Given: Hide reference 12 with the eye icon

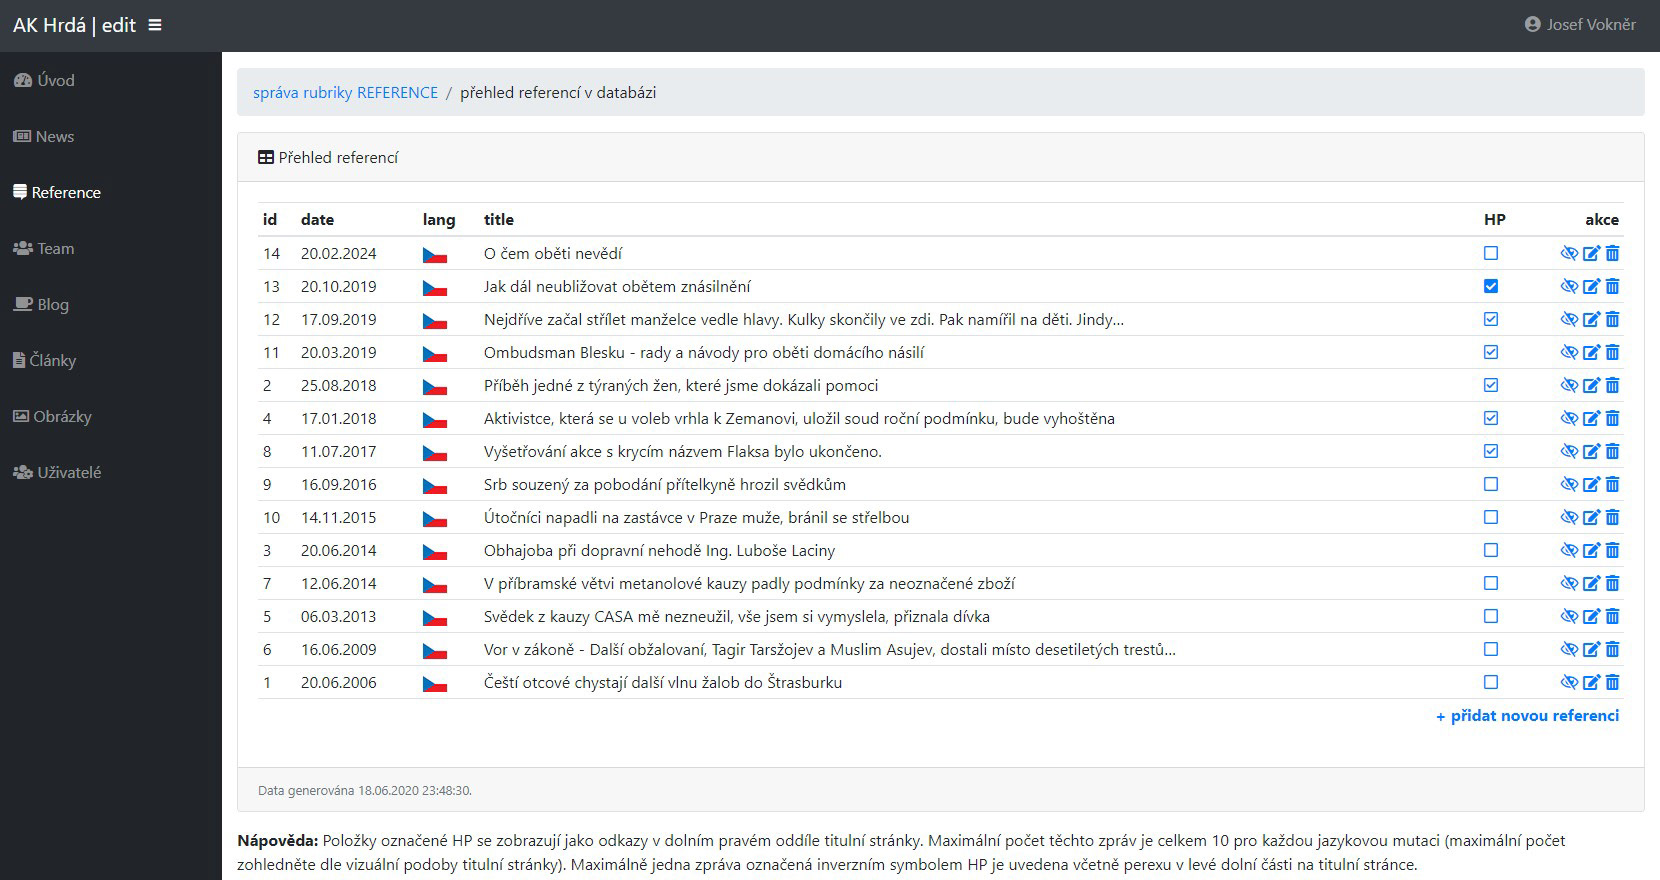Looking at the screenshot, I should coord(1569,320).
